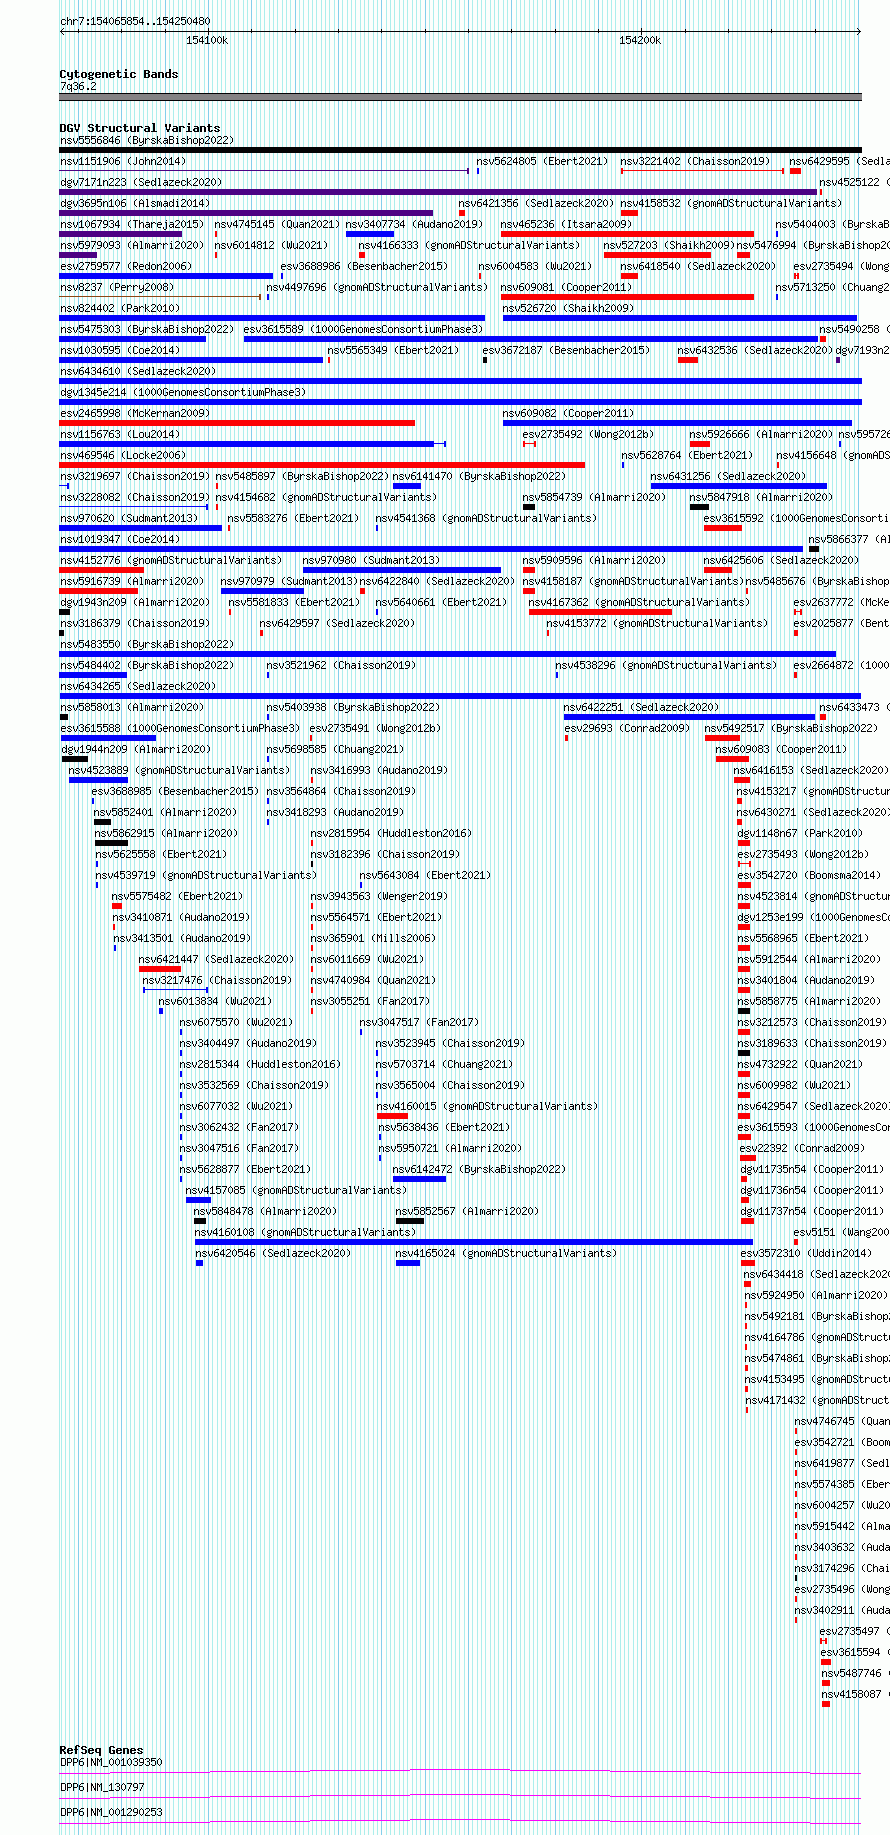Click the red bar under esv2465998

pyautogui.click(x=237, y=423)
